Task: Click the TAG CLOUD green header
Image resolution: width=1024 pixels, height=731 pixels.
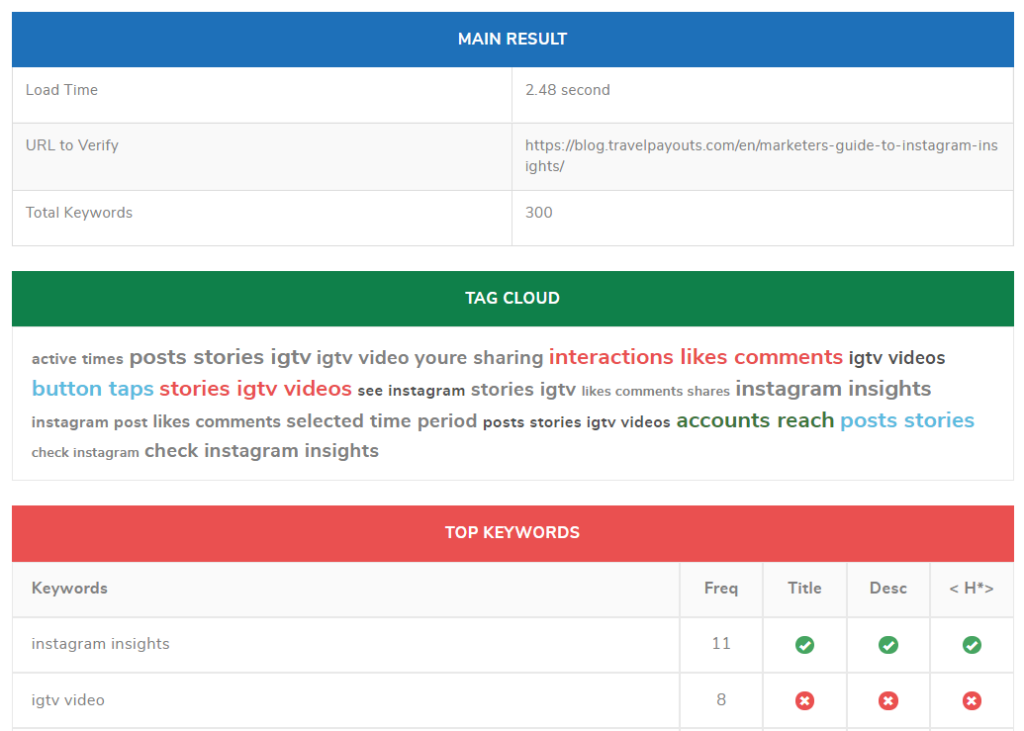Action: [x=512, y=298]
